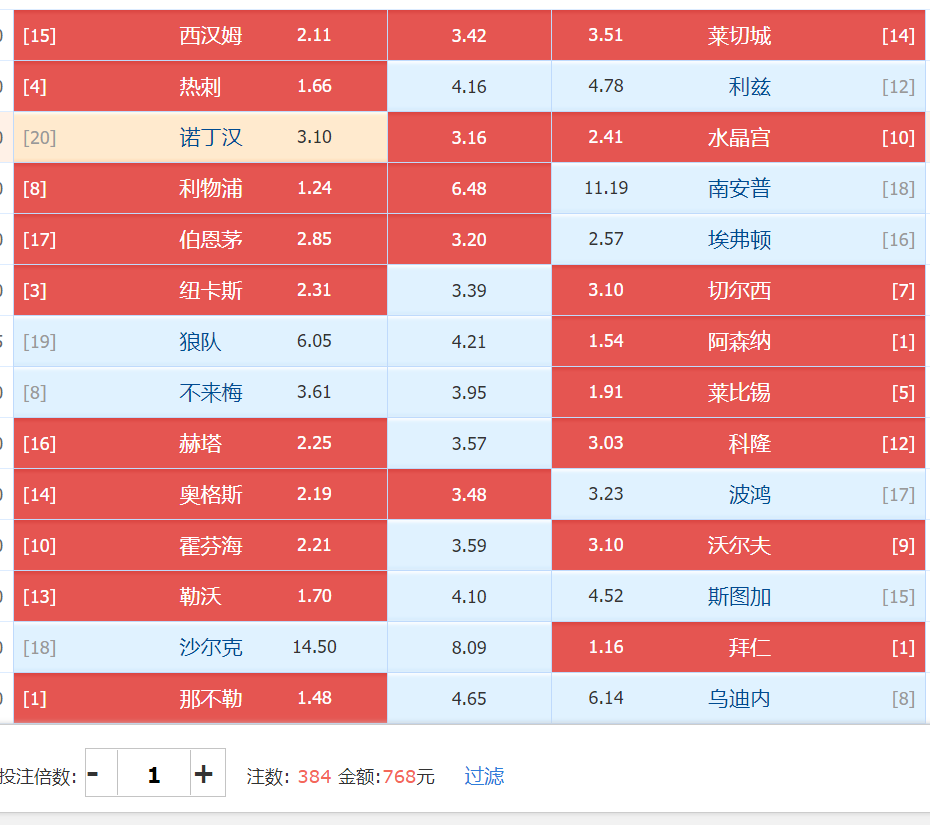Unselect 科隆 away win at 3.03
This screenshot has height=825, width=930.
[738, 444]
